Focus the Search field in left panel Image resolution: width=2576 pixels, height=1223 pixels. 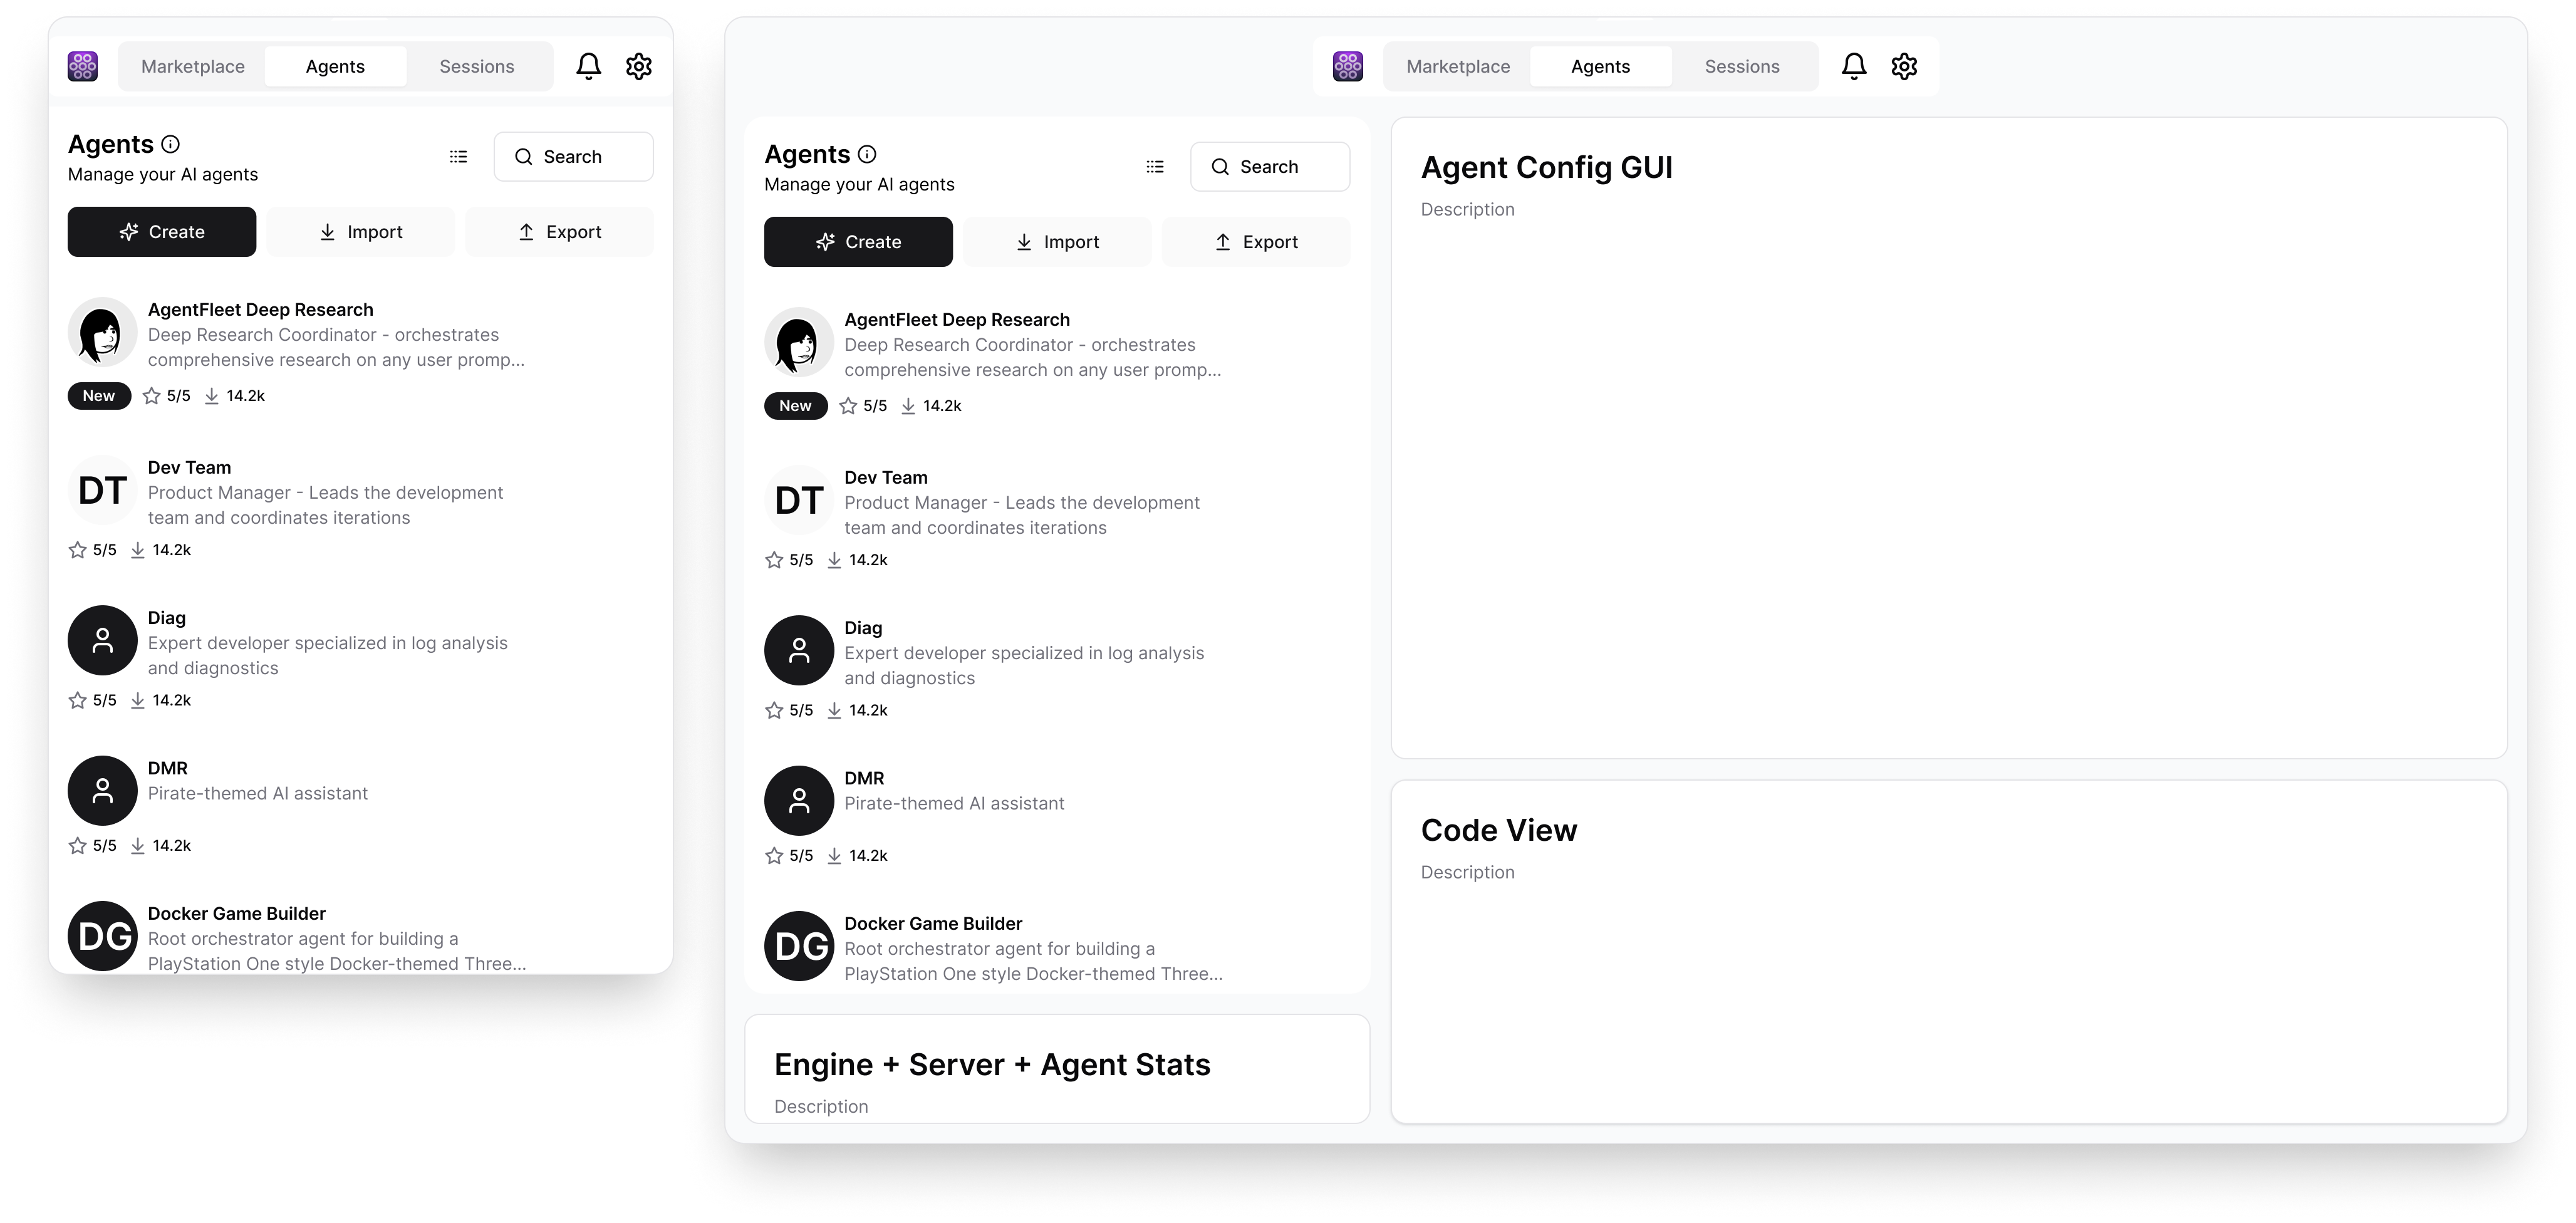pyautogui.click(x=573, y=157)
